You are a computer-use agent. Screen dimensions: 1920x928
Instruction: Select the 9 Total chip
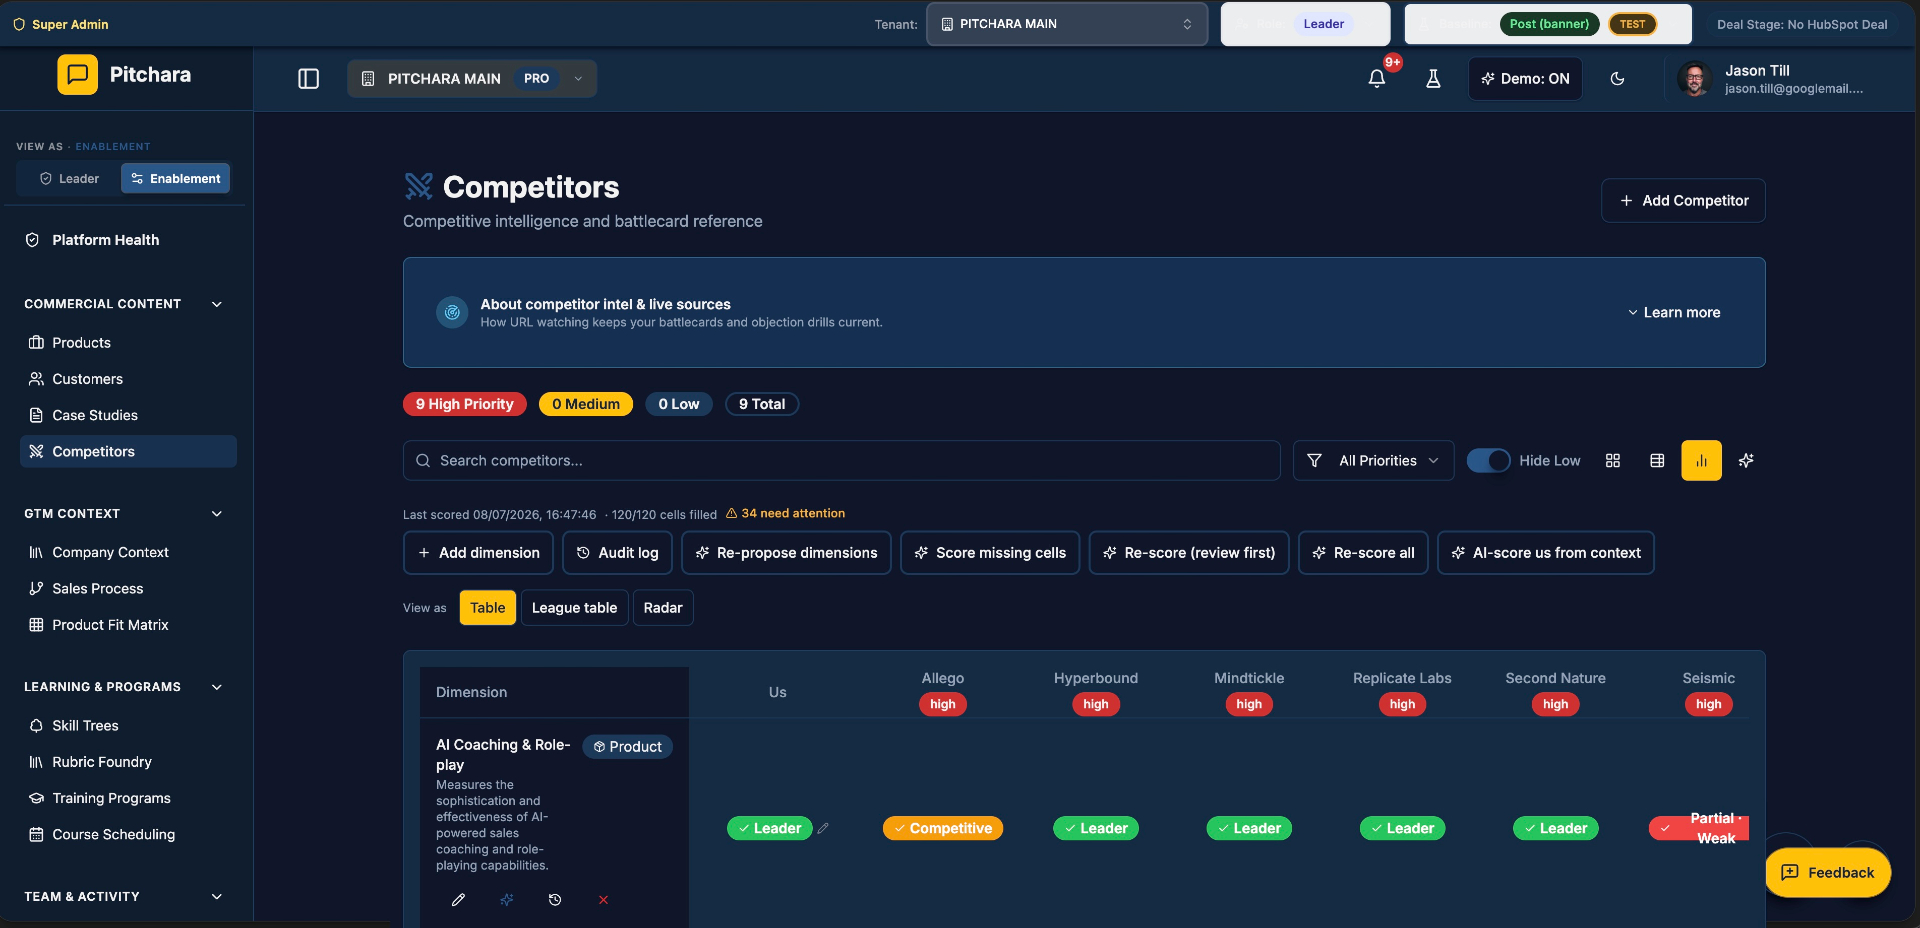(762, 404)
